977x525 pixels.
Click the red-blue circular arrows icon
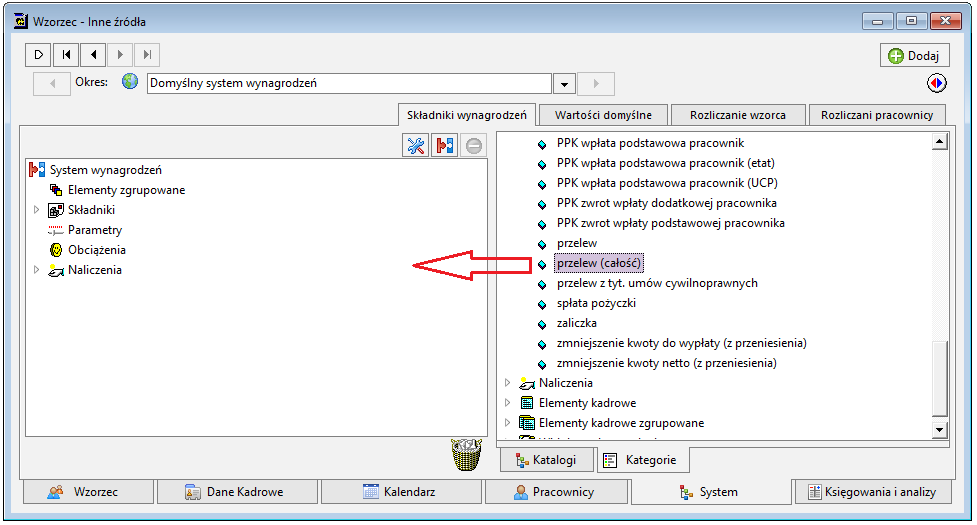(936, 83)
